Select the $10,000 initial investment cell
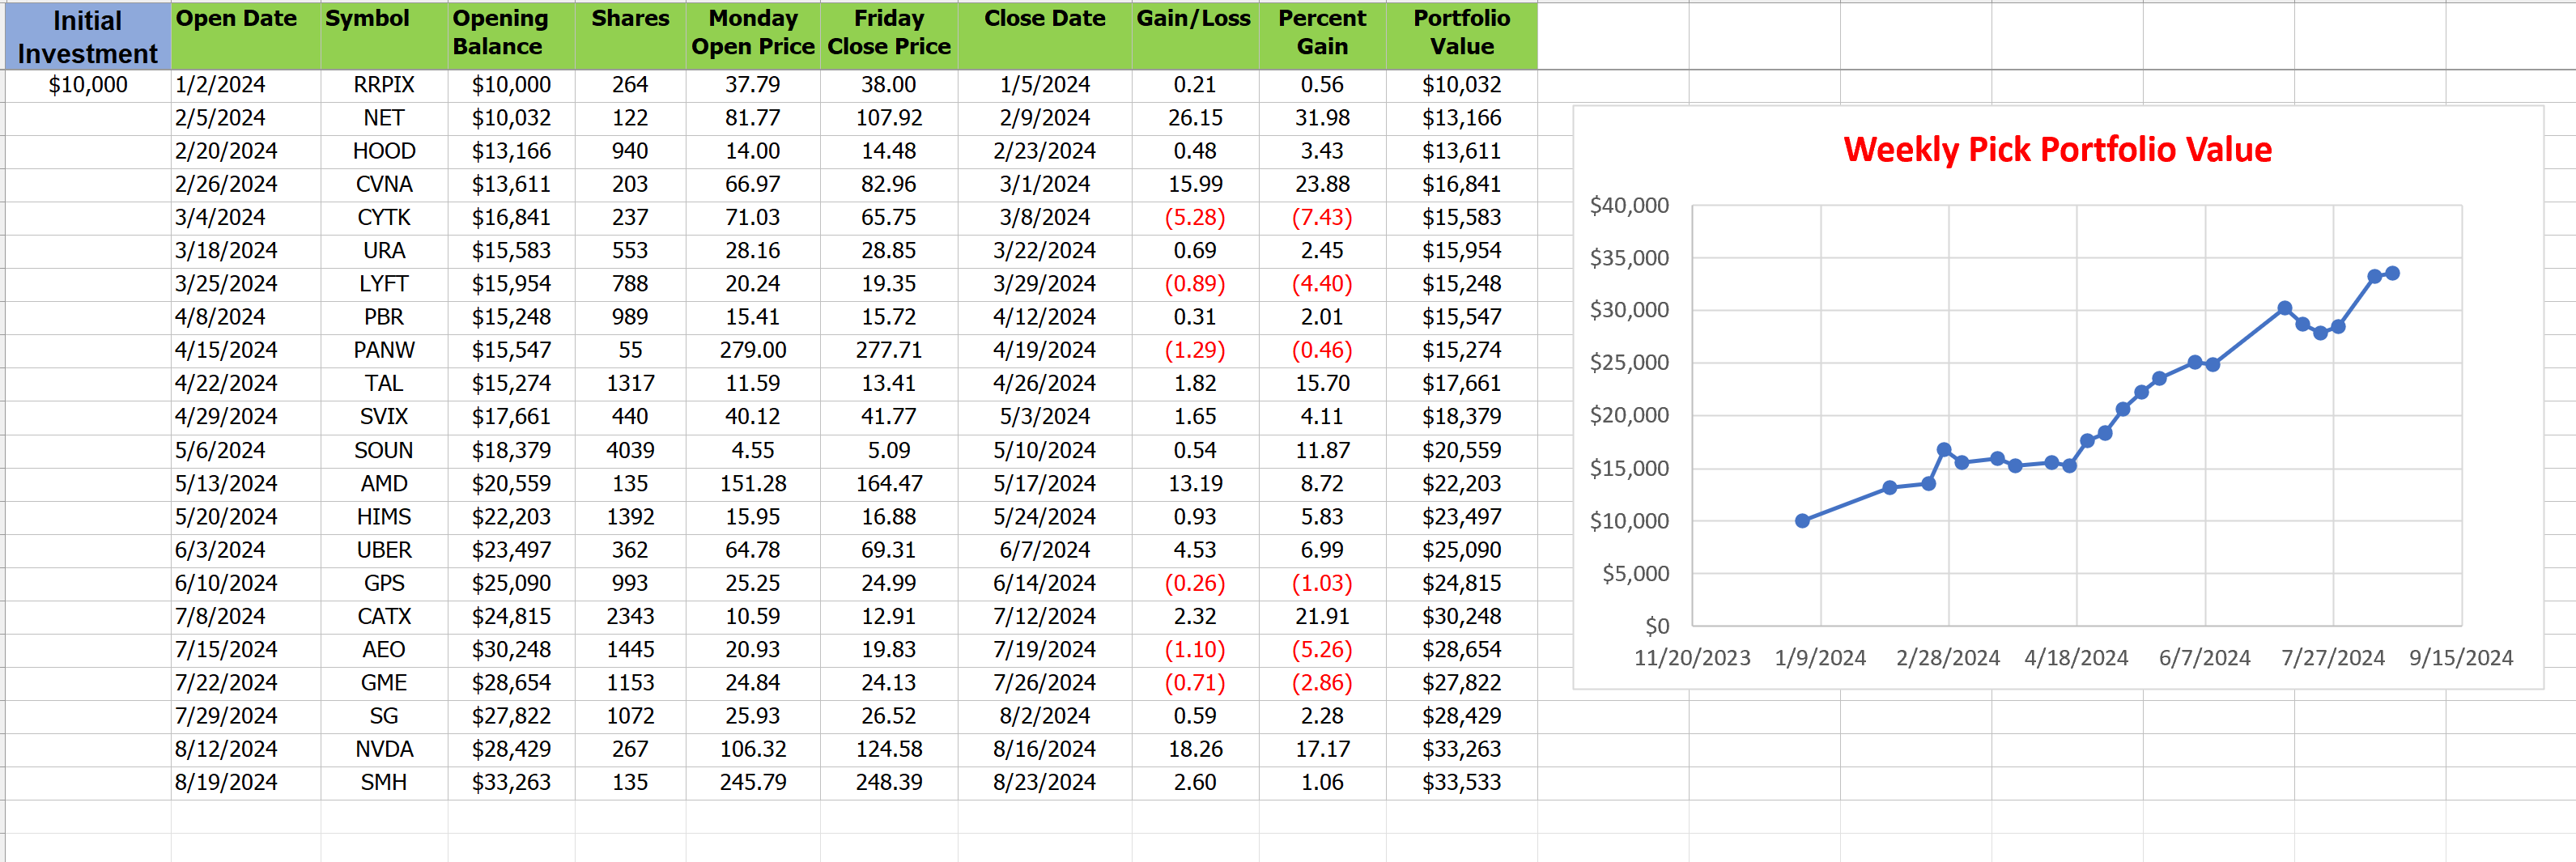 click(x=88, y=85)
